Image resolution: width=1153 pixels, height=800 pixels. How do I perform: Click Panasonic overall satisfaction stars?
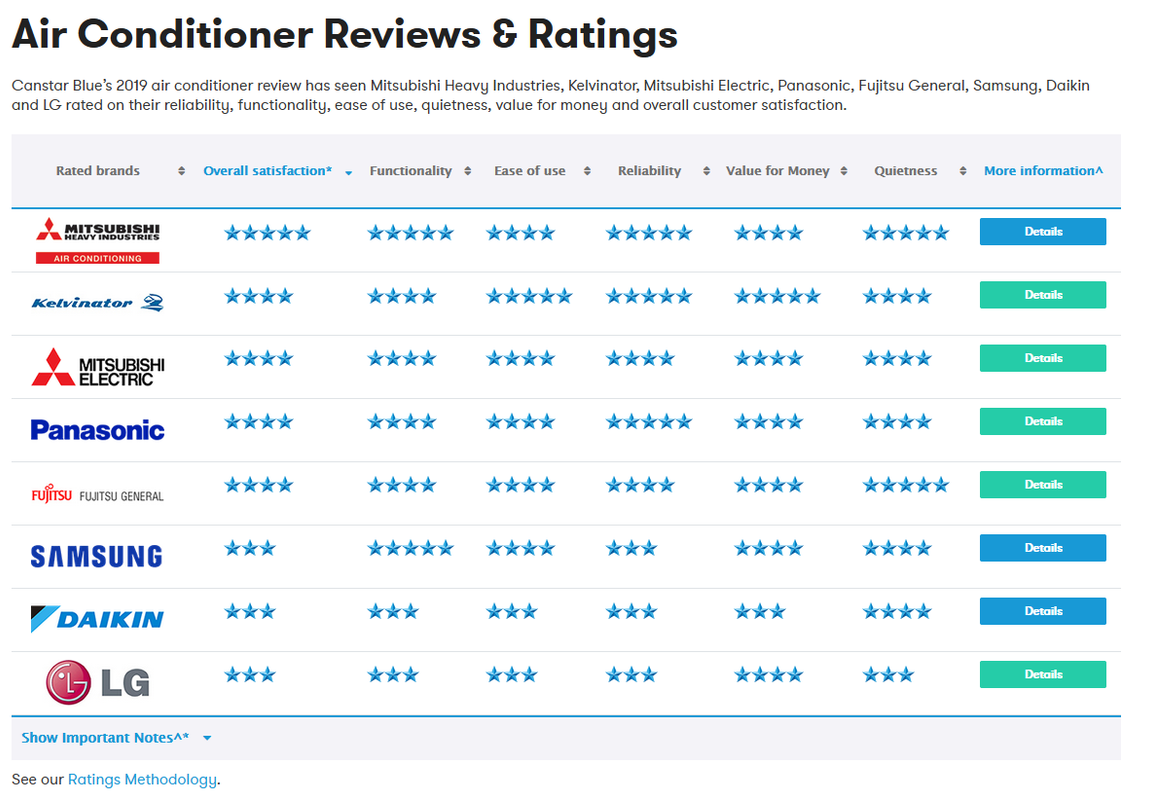tap(259, 421)
